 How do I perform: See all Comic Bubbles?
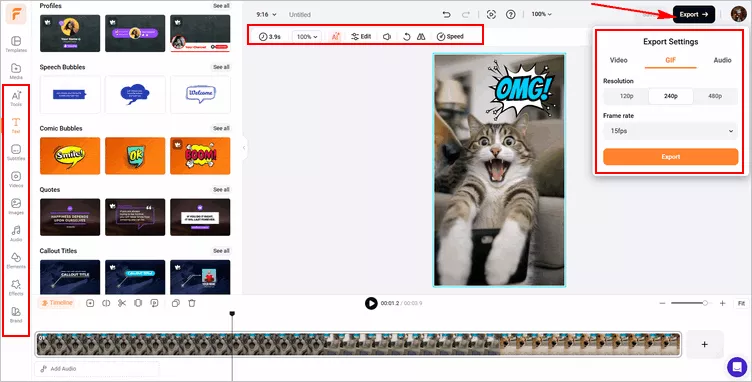click(x=221, y=128)
